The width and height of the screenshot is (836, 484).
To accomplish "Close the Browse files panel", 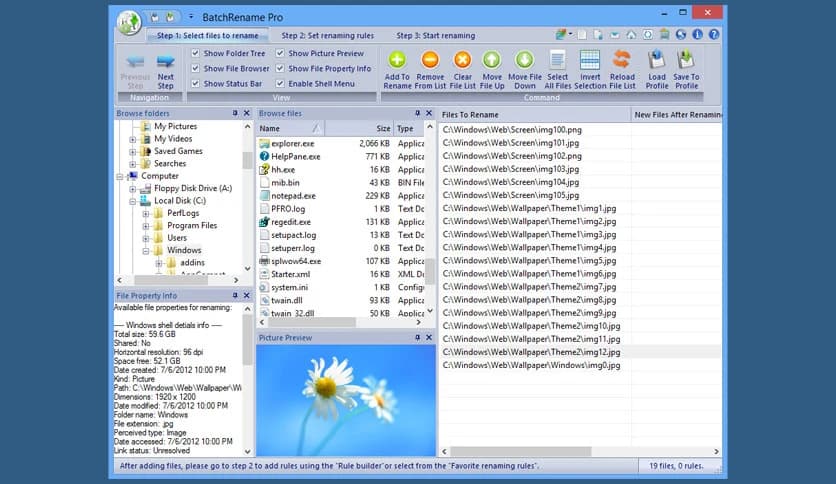I will (429, 113).
